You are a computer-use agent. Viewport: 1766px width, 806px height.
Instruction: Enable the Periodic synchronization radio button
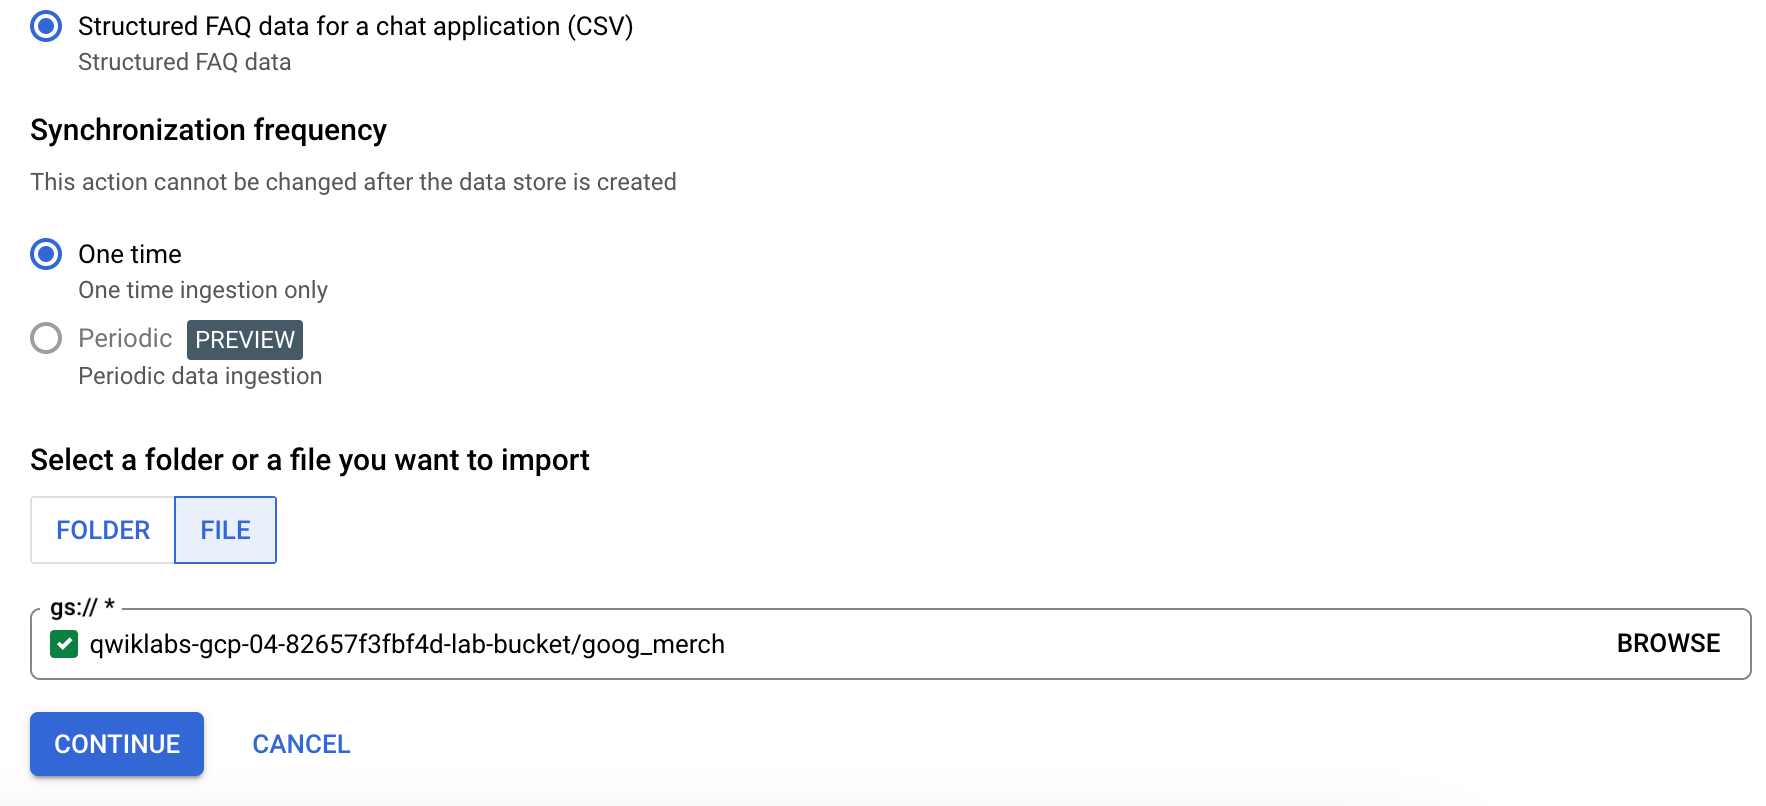tap(46, 338)
